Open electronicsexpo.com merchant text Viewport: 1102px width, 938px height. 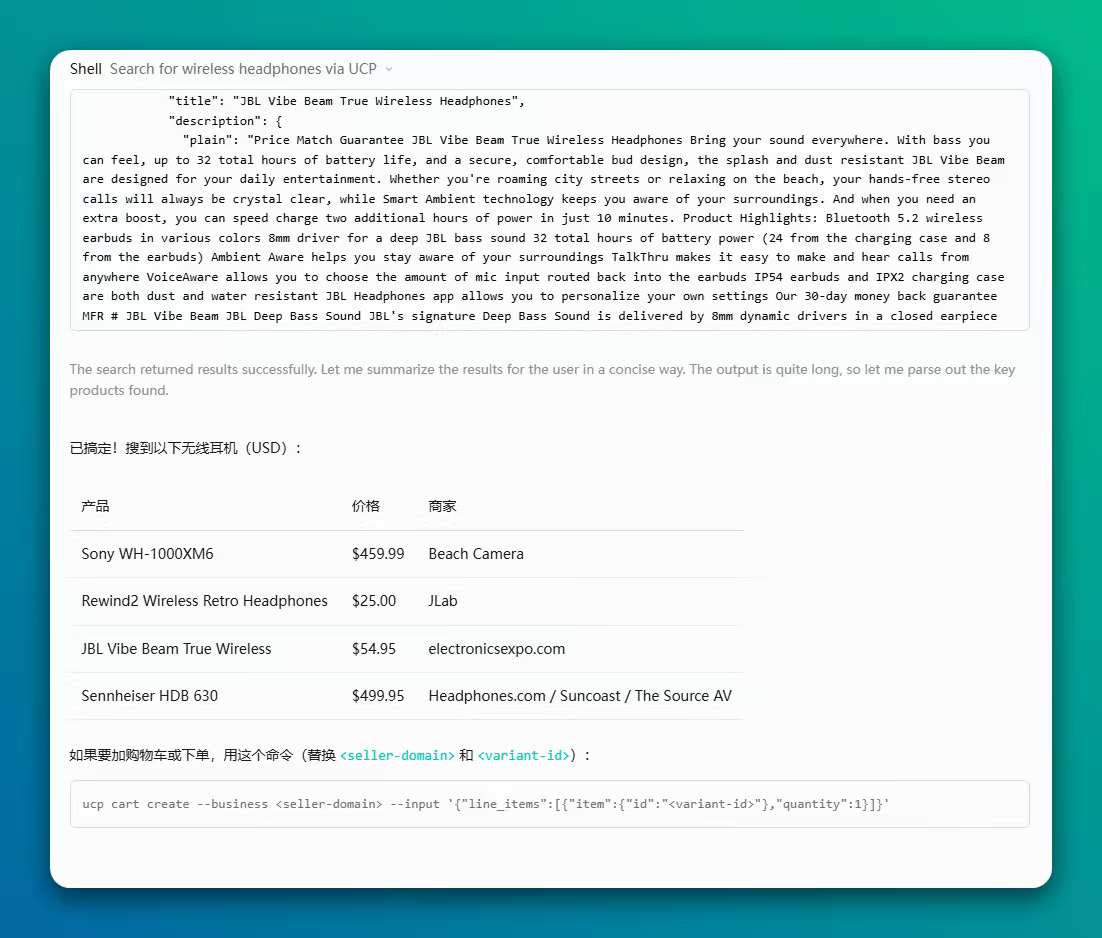(497, 649)
